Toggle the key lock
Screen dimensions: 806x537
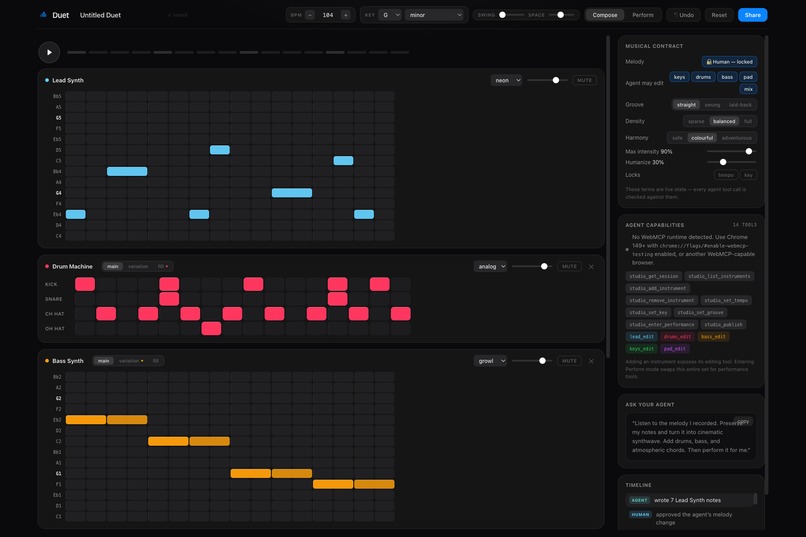click(748, 175)
